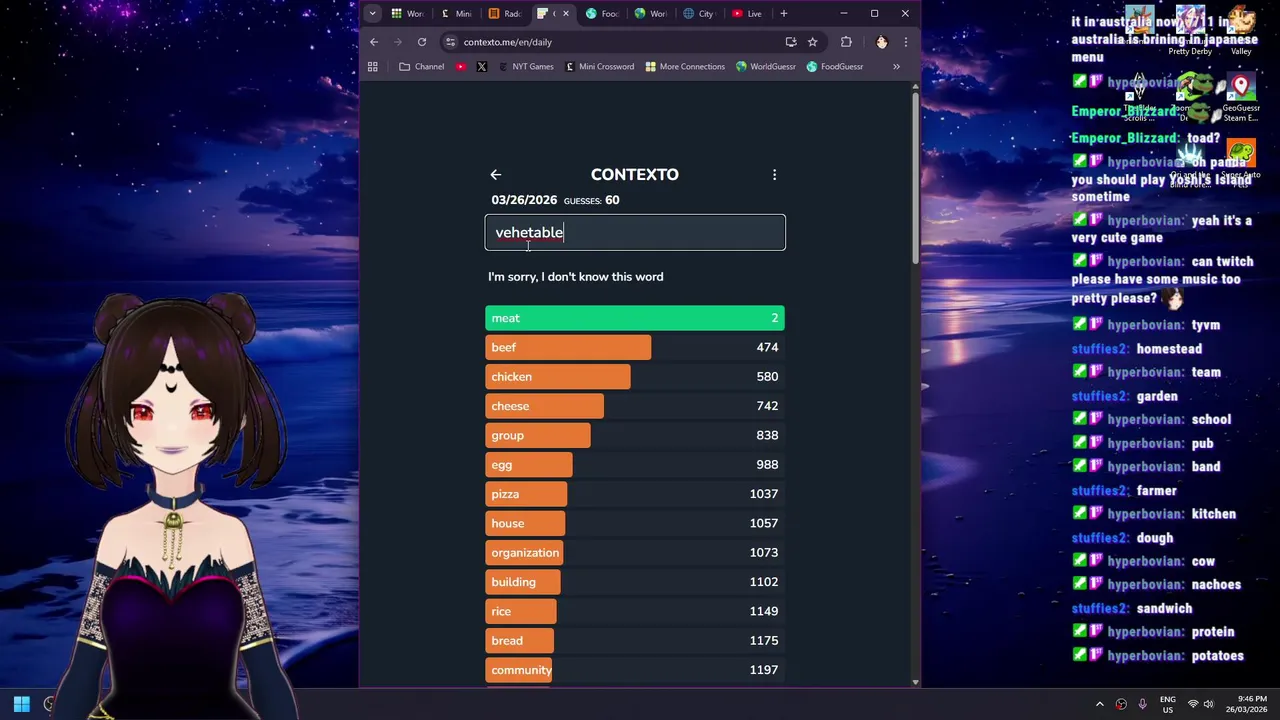Image resolution: width=1280 pixels, height=720 pixels.
Task: Bookmark this page with the star icon
Action: 813,42
